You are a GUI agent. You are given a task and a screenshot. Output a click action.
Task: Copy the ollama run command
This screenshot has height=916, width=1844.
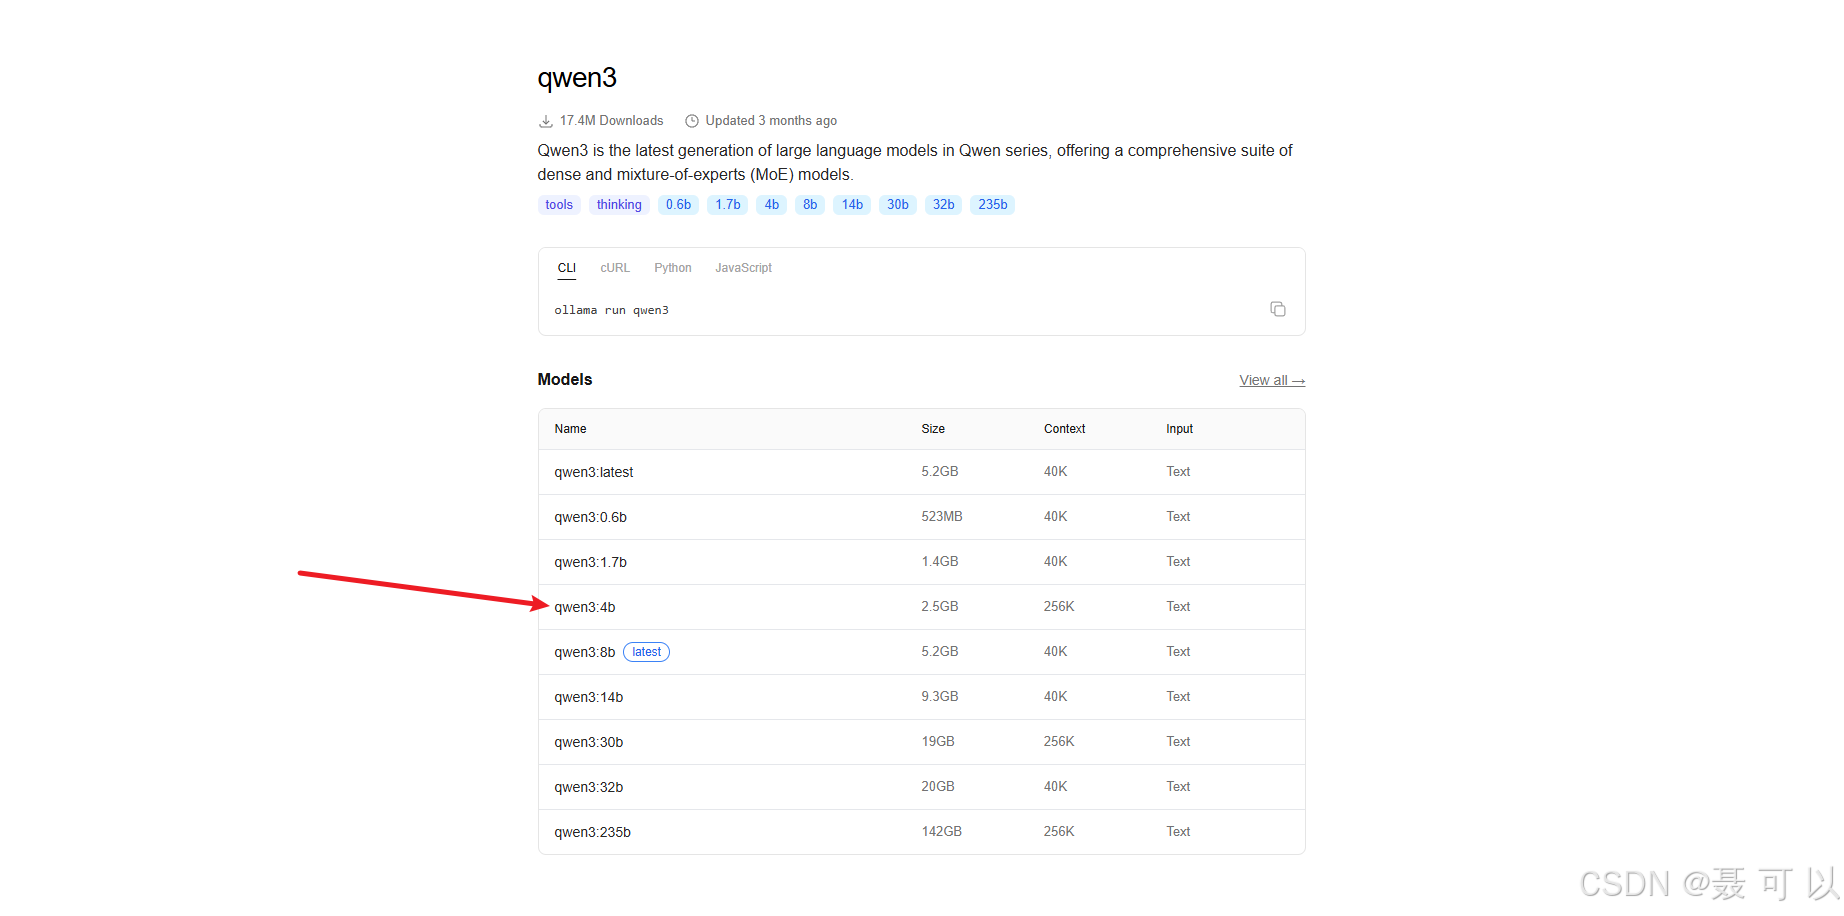(x=1277, y=309)
